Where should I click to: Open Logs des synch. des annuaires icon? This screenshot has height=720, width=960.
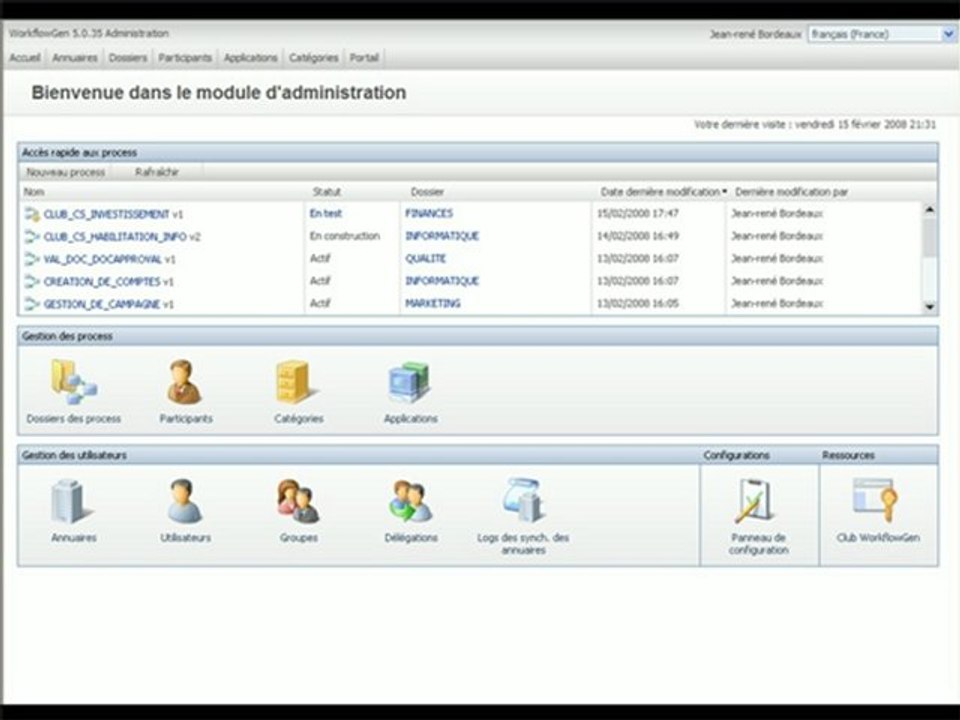click(x=523, y=501)
